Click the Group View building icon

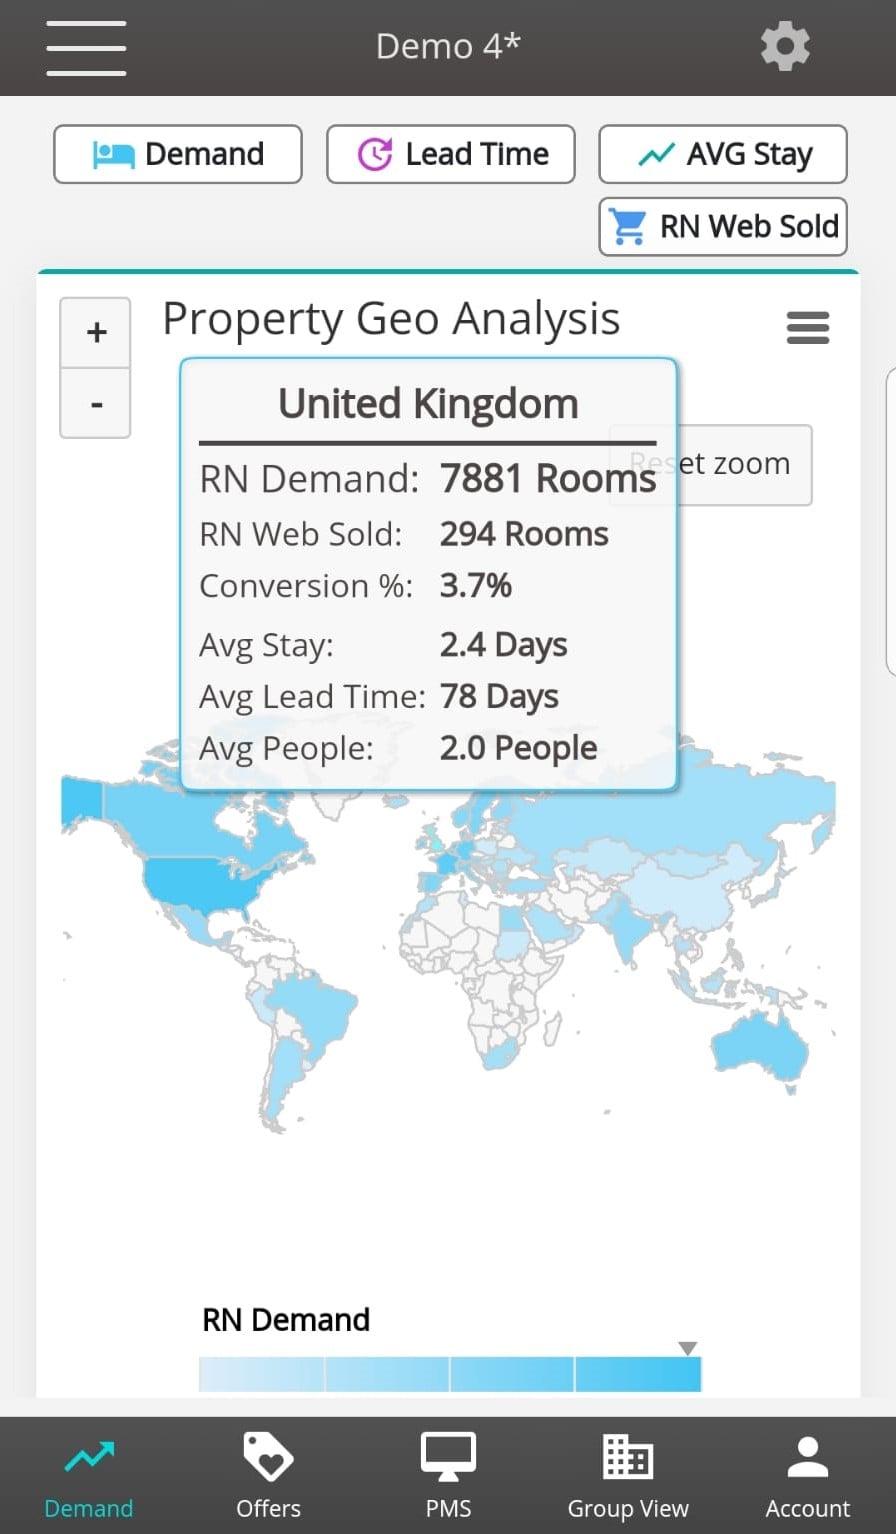tap(627, 1456)
